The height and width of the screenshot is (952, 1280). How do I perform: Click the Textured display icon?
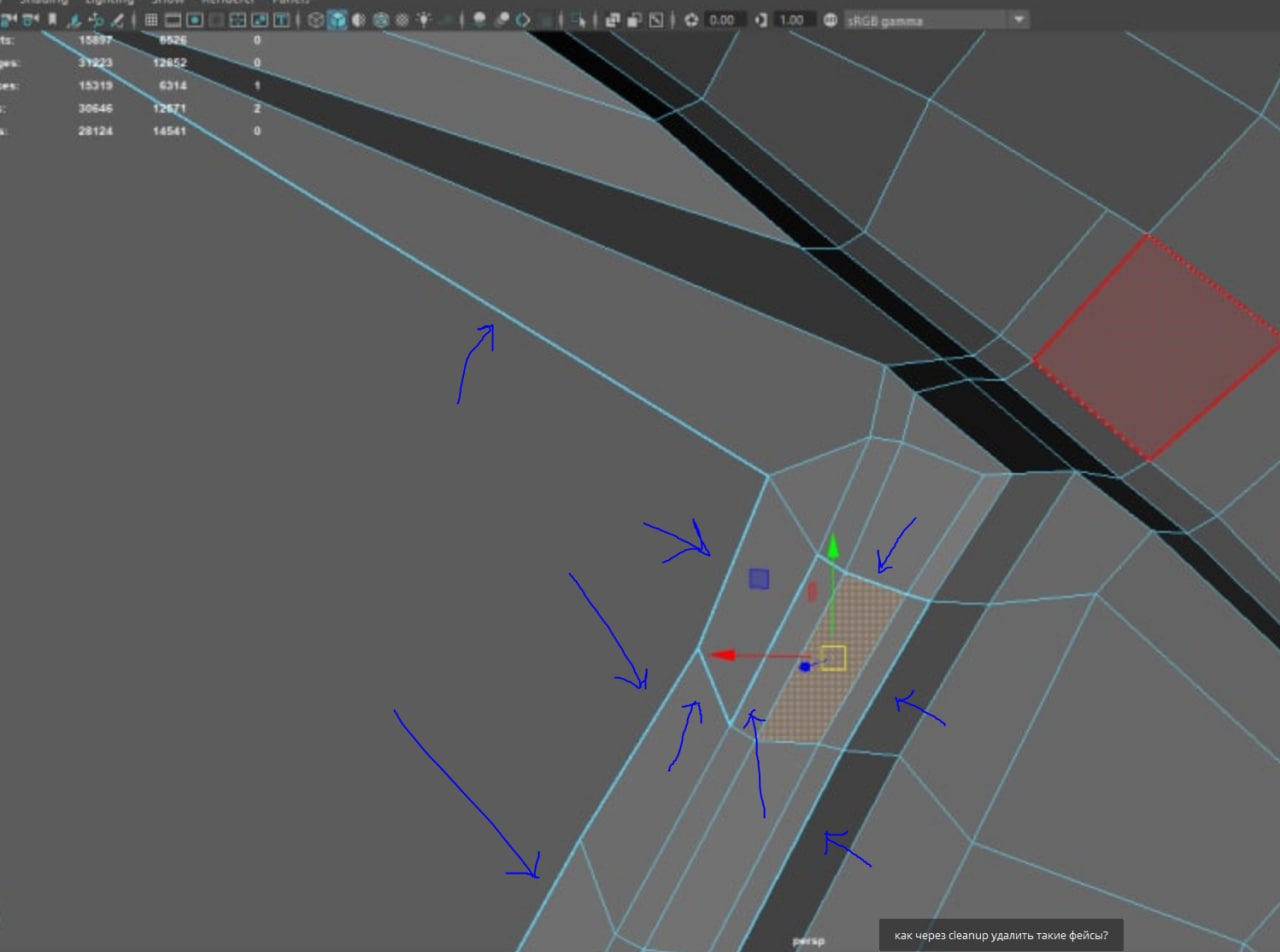pyautogui.click(x=402, y=19)
